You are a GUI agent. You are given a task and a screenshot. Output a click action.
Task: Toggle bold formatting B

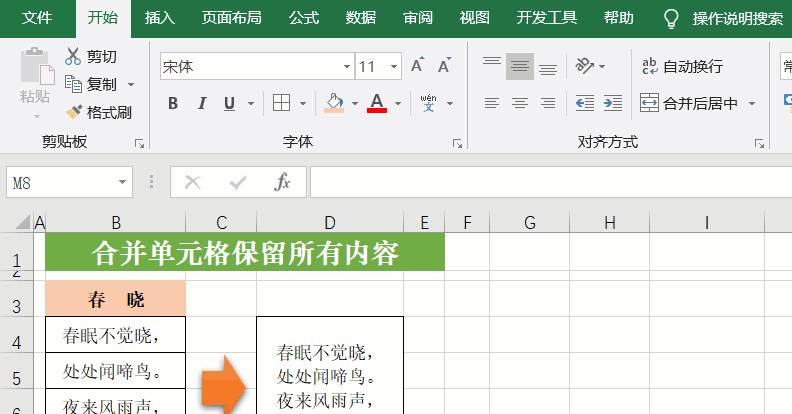pyautogui.click(x=173, y=104)
